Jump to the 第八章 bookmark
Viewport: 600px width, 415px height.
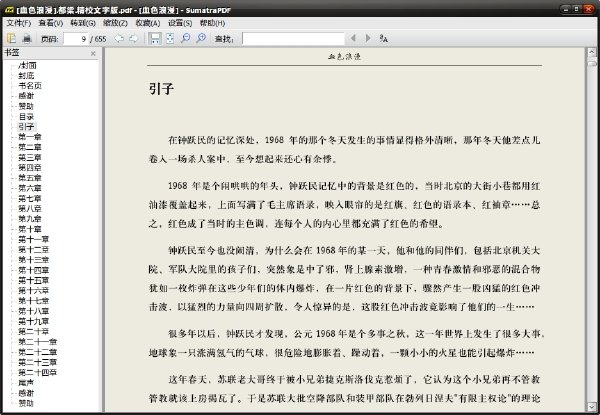[30, 208]
